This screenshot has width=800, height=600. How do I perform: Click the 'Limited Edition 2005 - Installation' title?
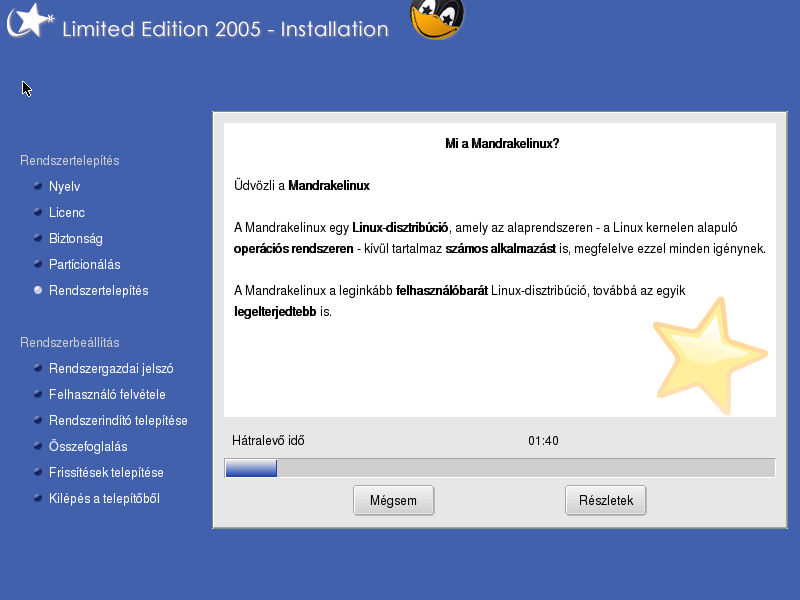(x=226, y=29)
